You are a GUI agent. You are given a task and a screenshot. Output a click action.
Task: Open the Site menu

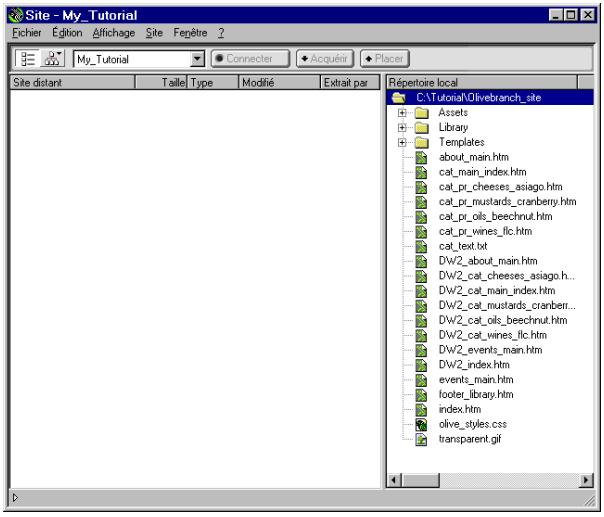154,33
